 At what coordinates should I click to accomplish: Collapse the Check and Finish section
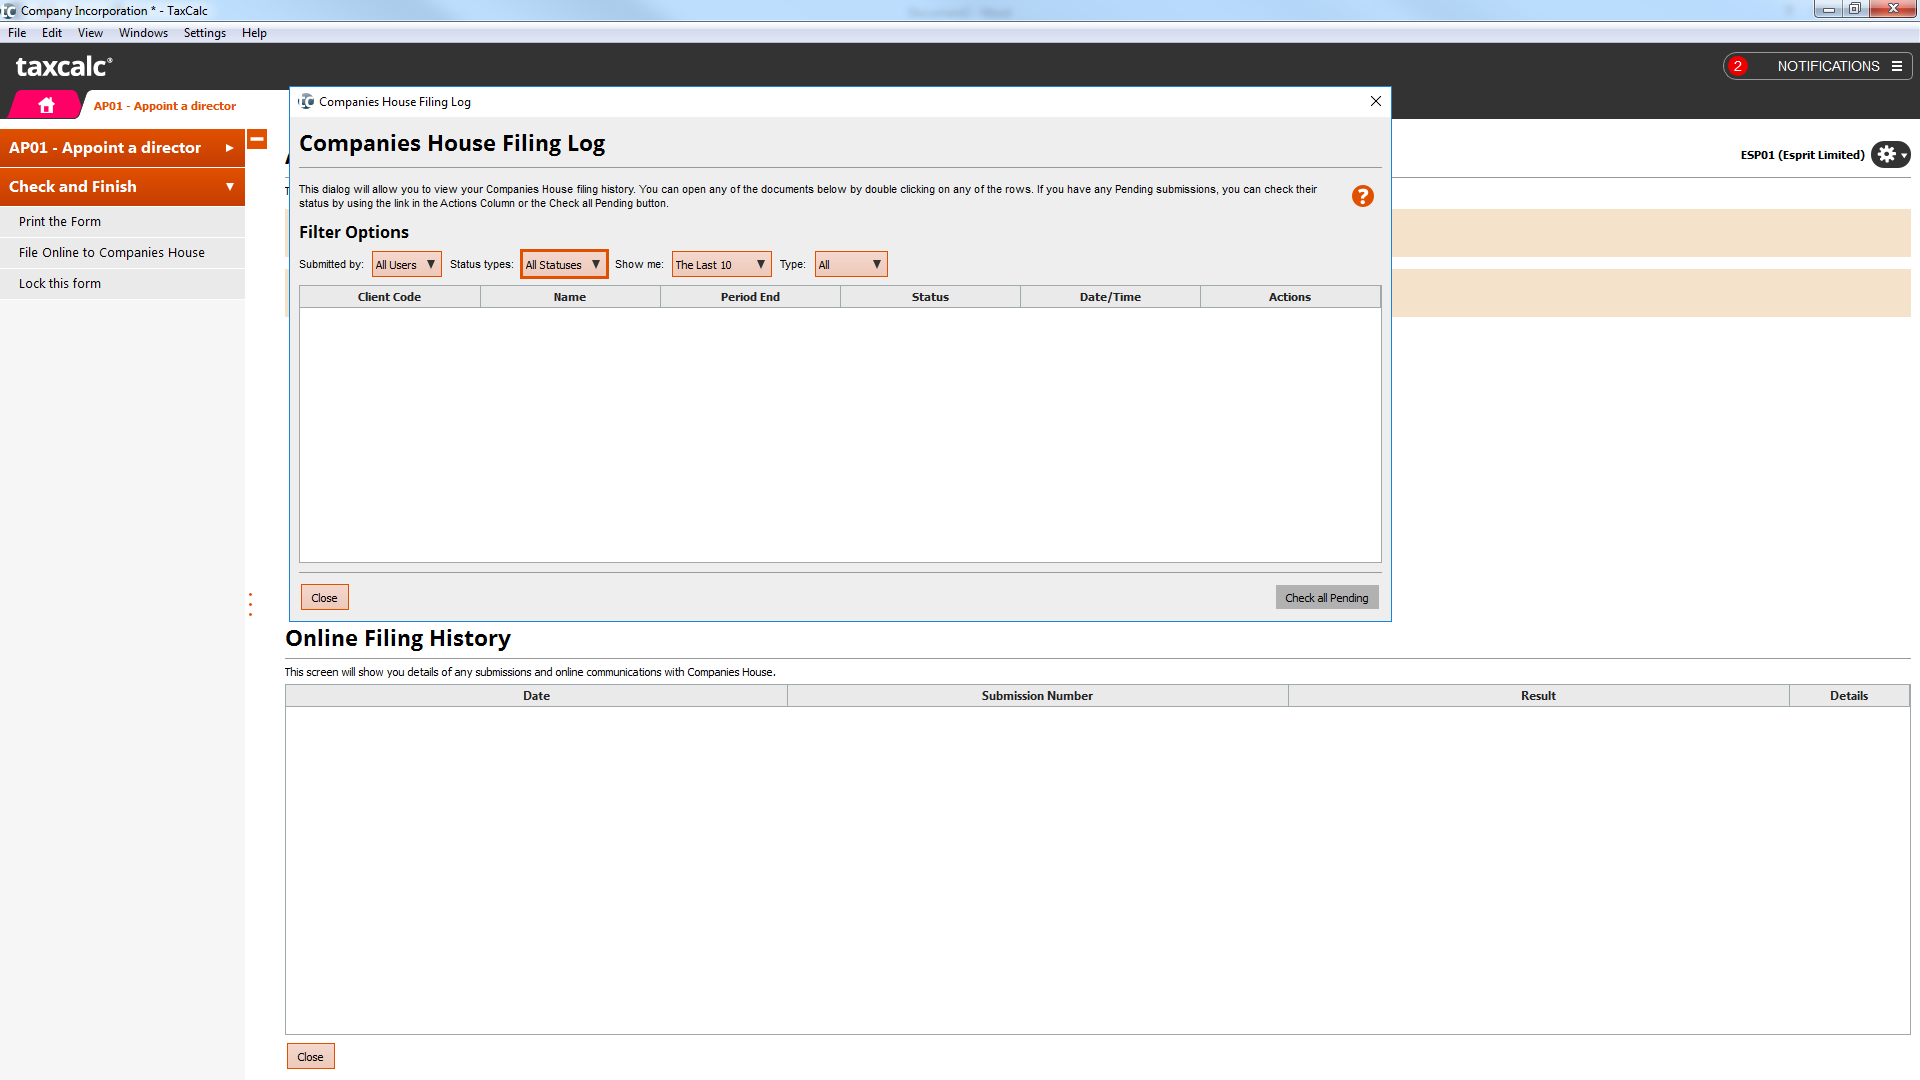[x=122, y=187]
